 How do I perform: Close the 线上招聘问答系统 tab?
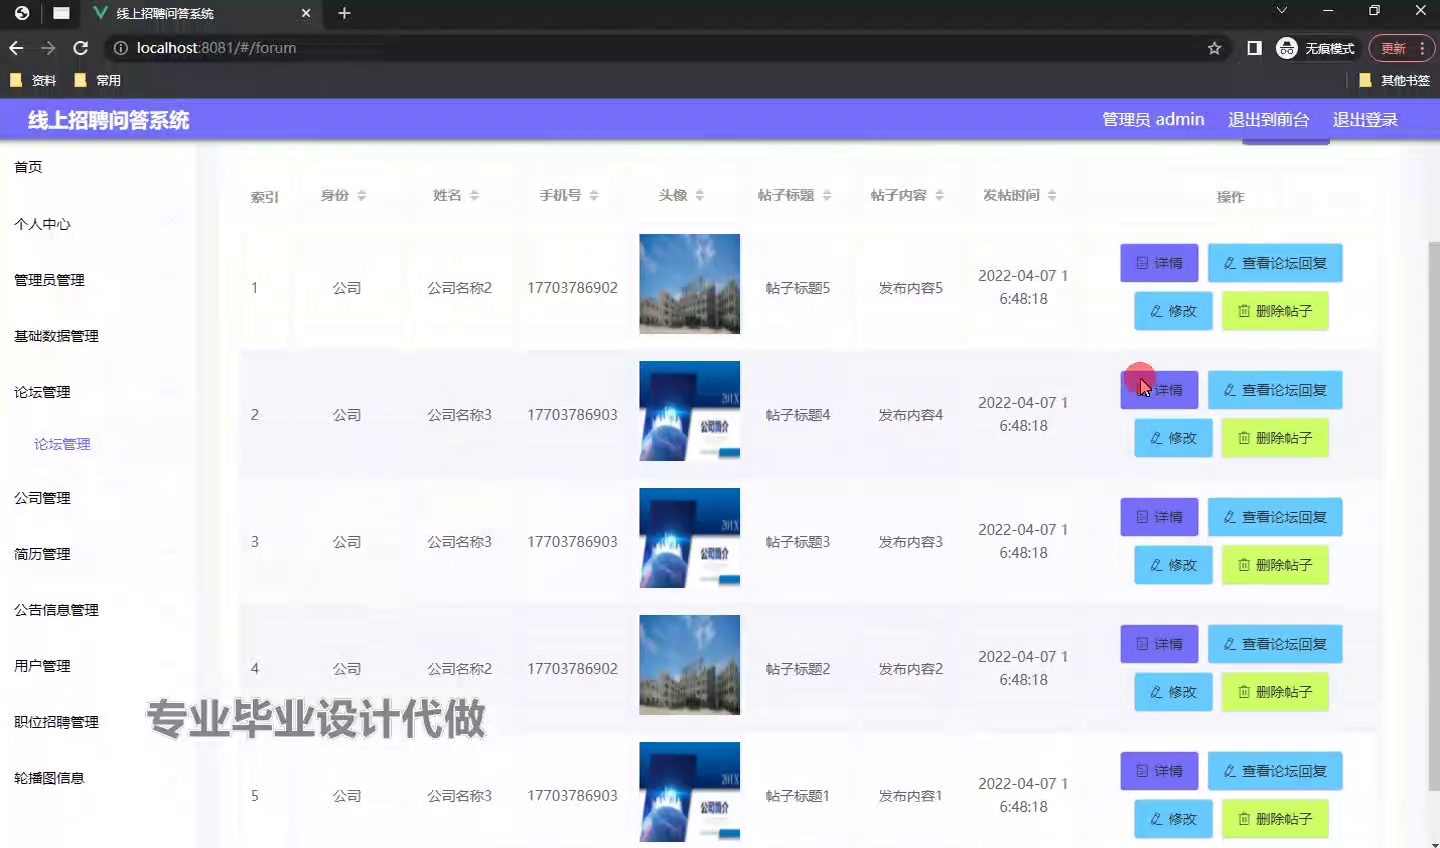[x=306, y=13]
